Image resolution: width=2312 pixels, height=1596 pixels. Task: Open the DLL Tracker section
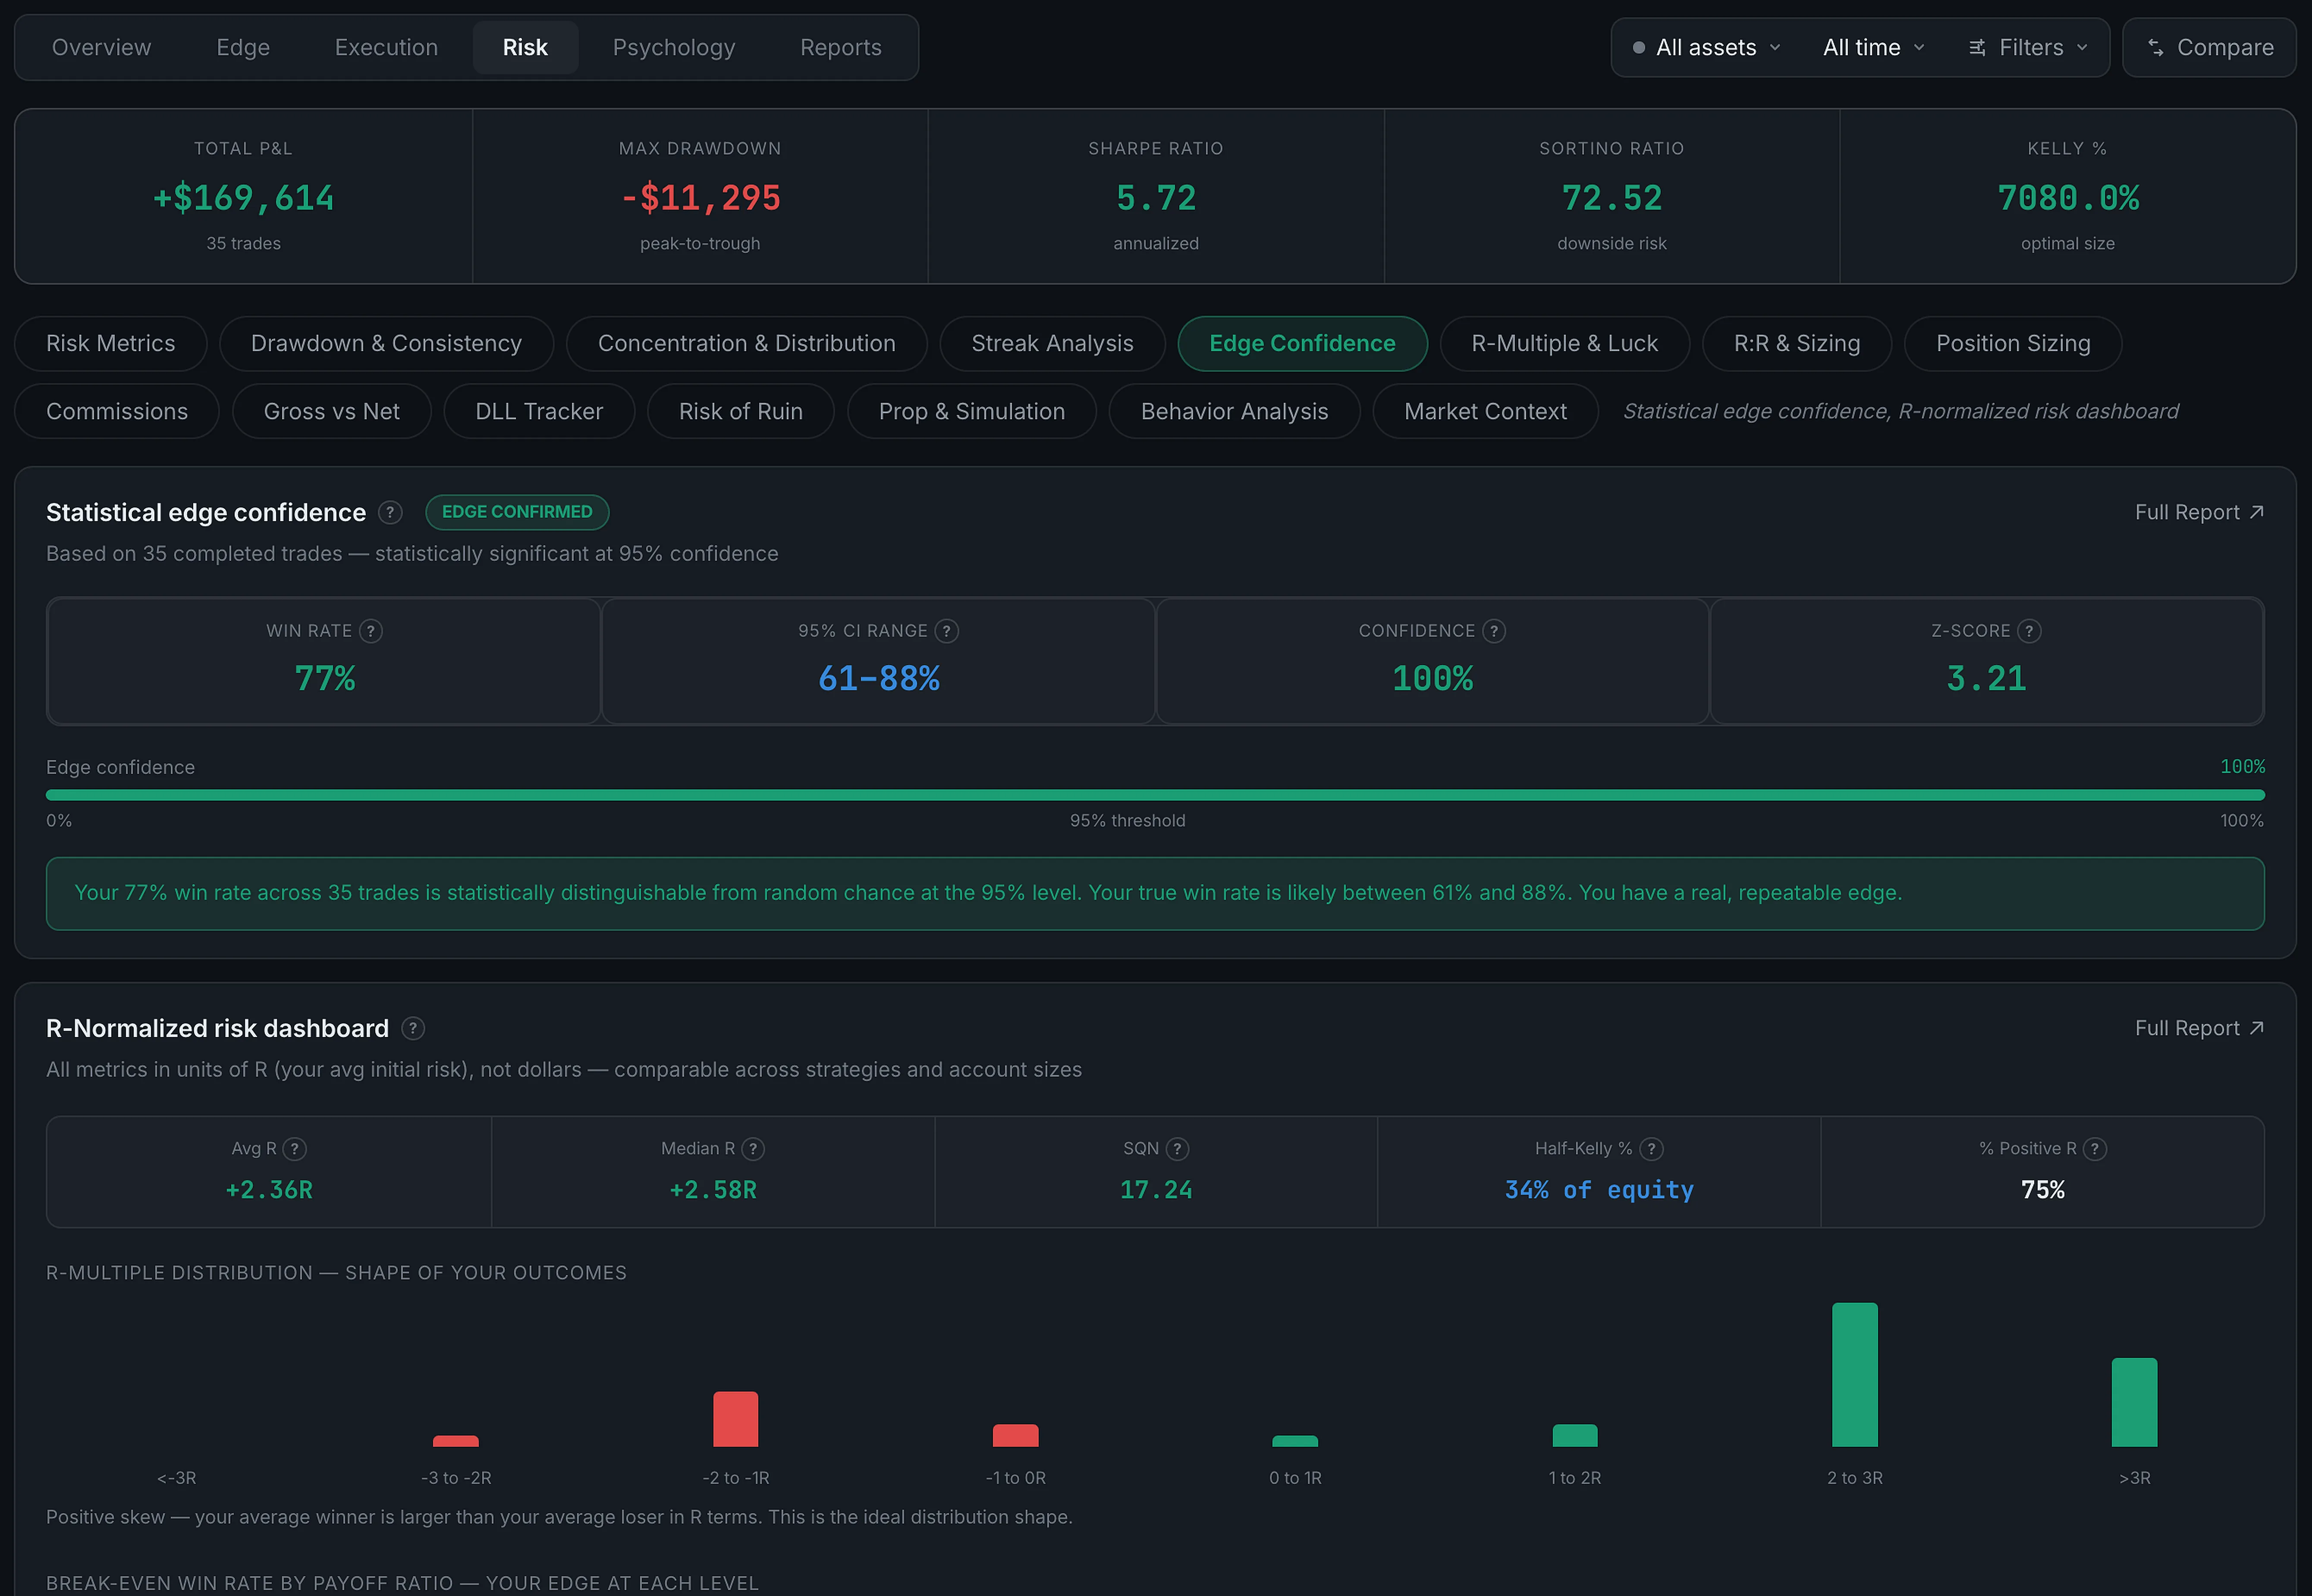539,411
